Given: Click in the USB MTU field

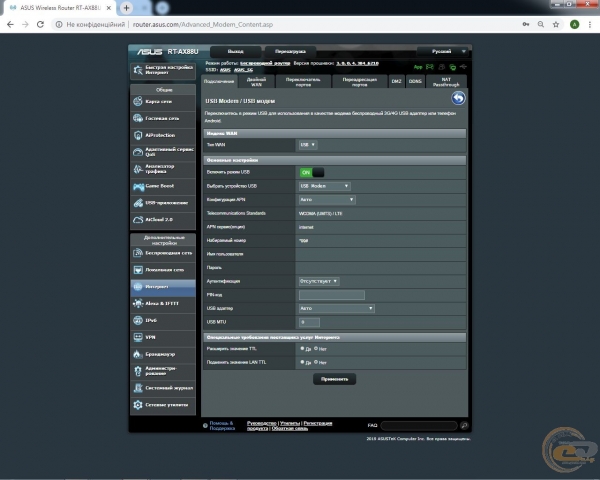Looking at the screenshot, I should point(309,322).
